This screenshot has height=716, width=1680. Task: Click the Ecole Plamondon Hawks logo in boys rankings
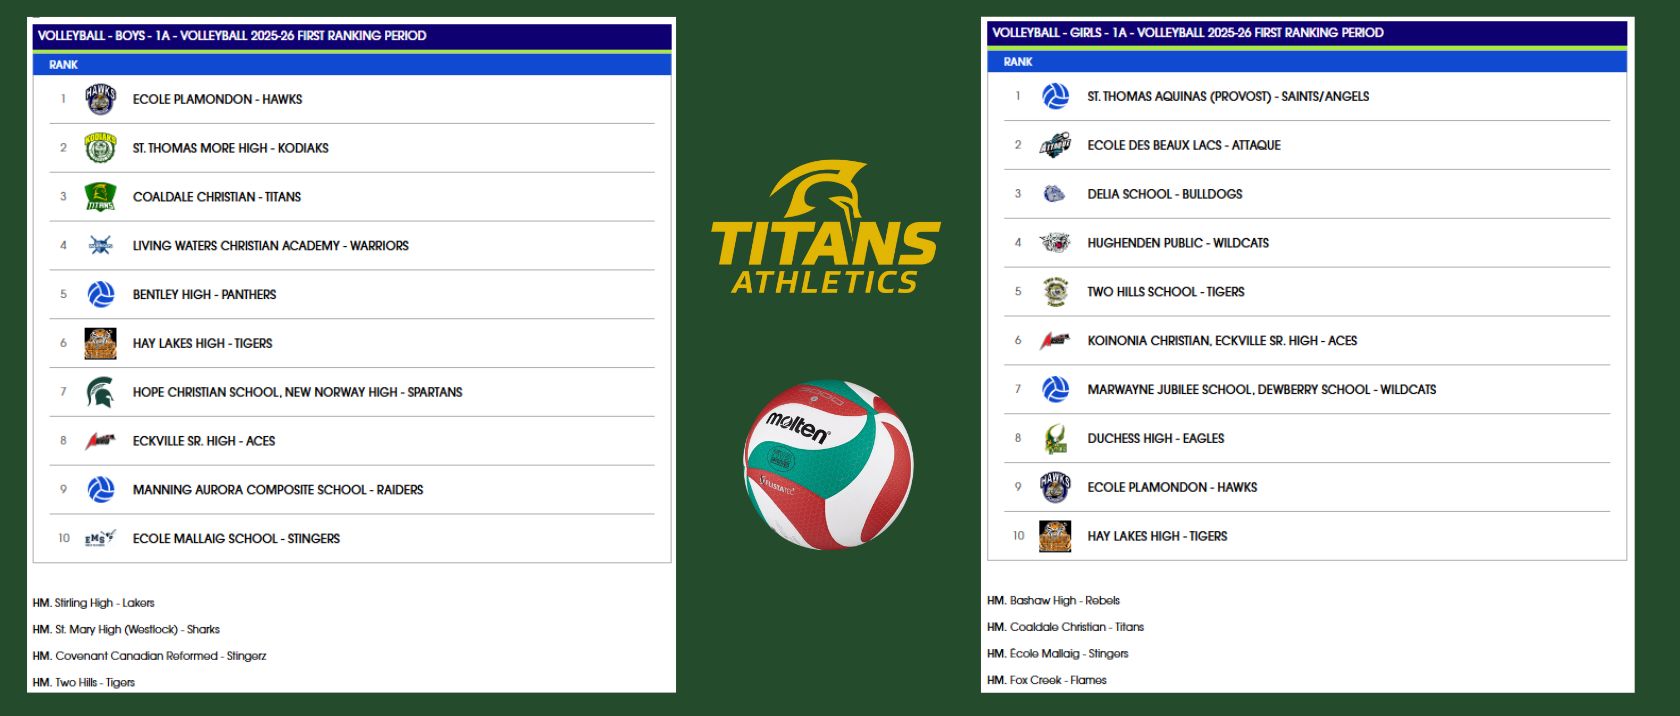click(100, 99)
